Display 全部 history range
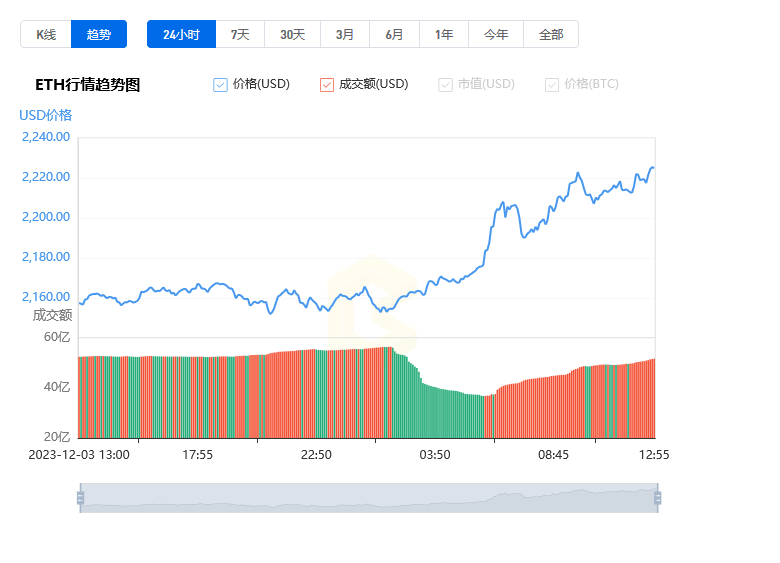 tap(551, 34)
